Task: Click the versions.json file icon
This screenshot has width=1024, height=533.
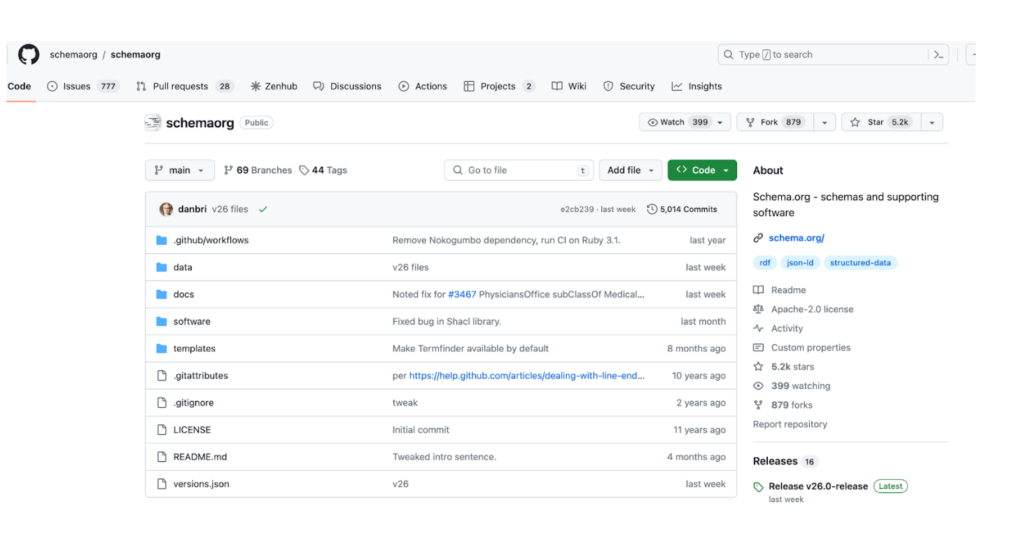Action: [x=161, y=484]
